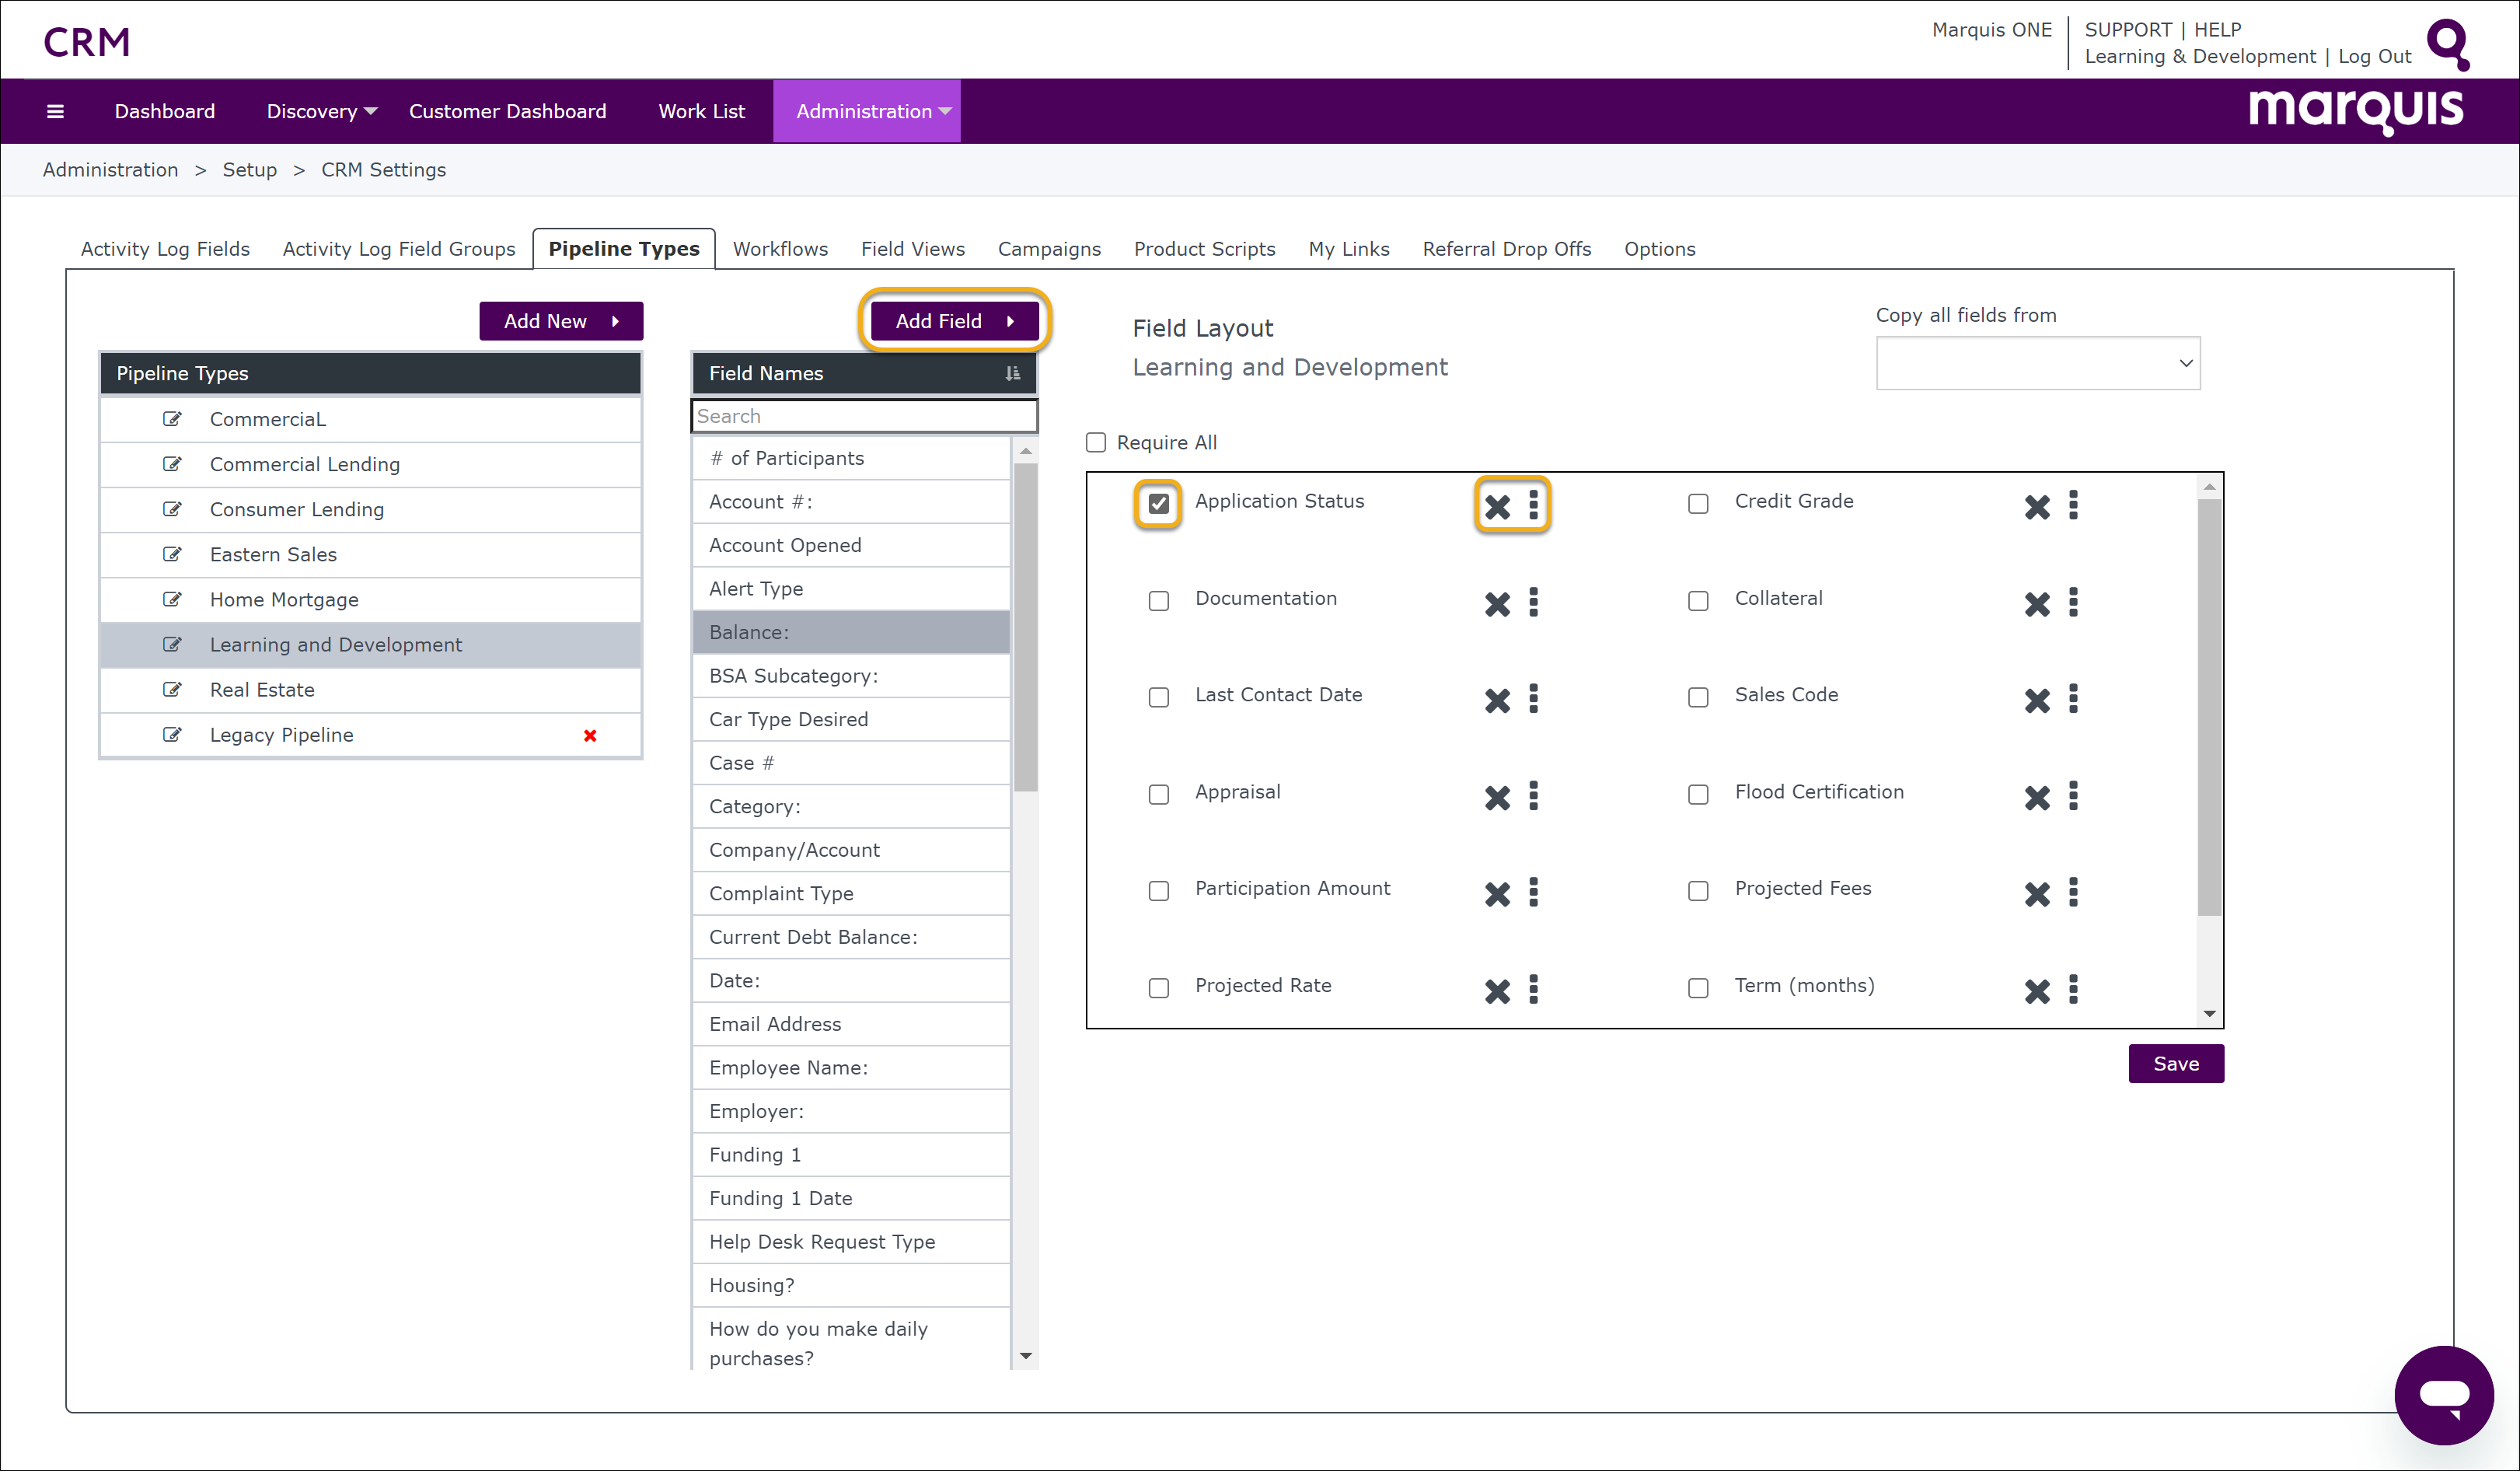Click the Log Out link
The height and width of the screenshot is (1471, 2520).
[2374, 57]
